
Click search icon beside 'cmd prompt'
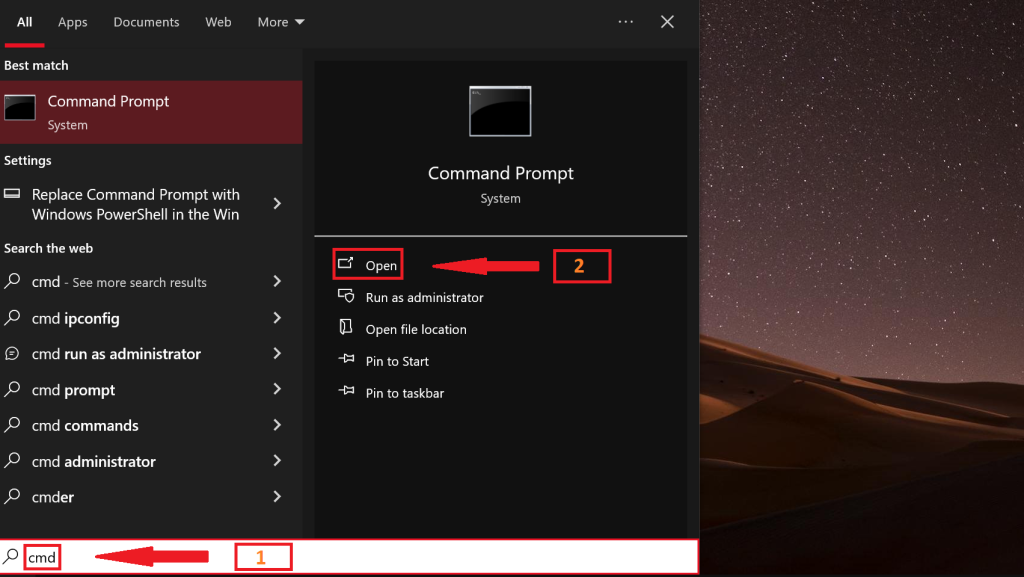coord(12,388)
